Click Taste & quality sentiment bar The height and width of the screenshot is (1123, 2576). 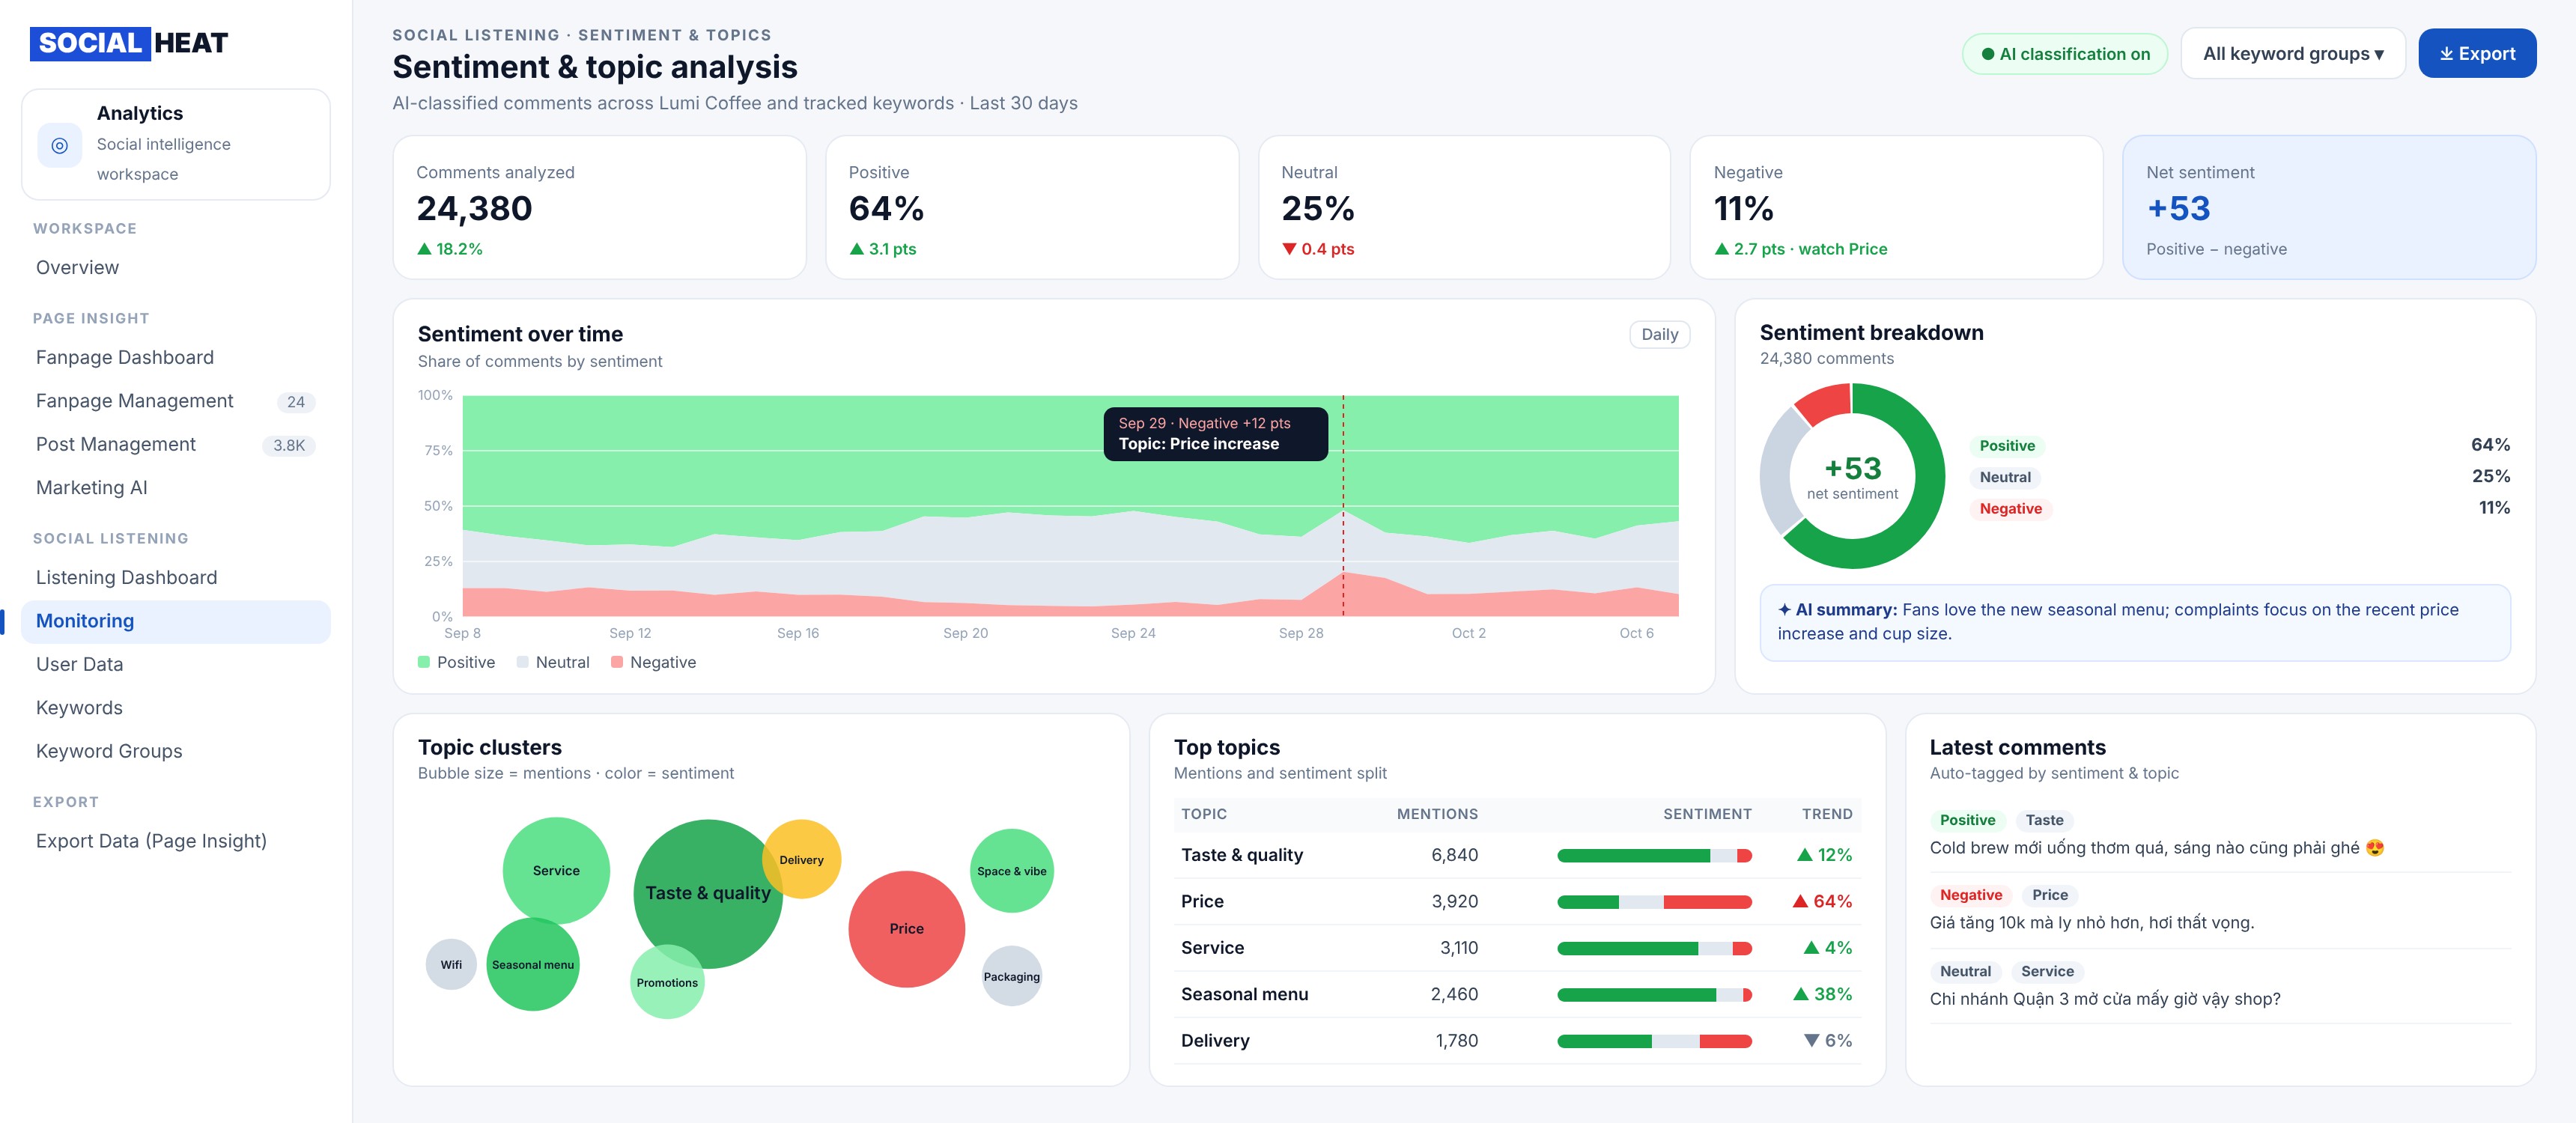tap(1654, 855)
